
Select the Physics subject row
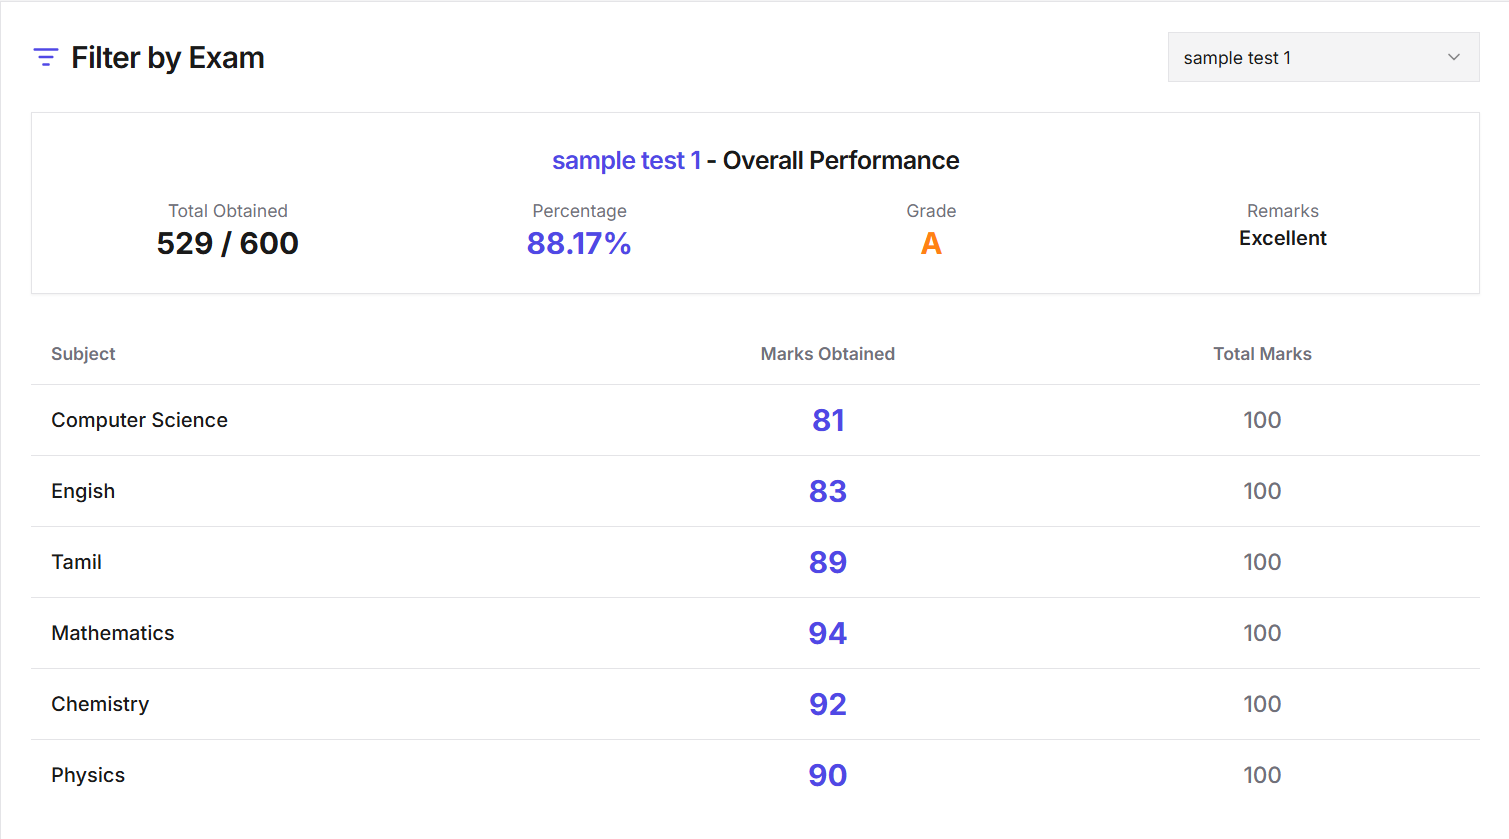tap(88, 775)
